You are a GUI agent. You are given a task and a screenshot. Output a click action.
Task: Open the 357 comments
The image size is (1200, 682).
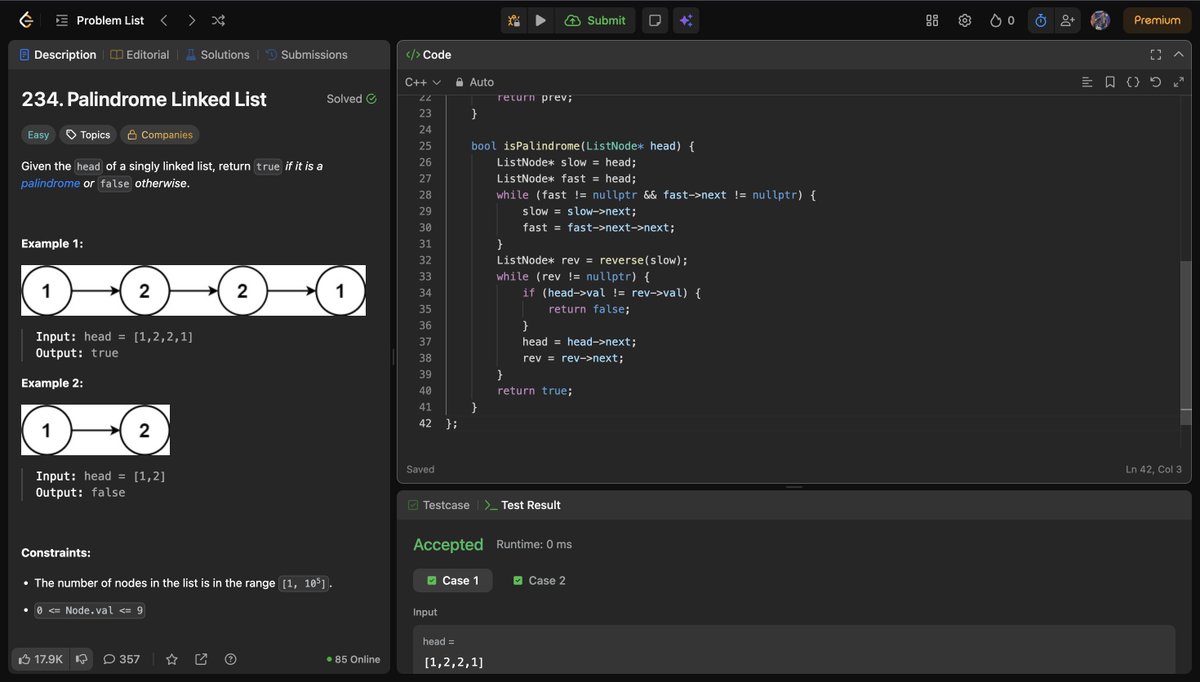(122, 659)
